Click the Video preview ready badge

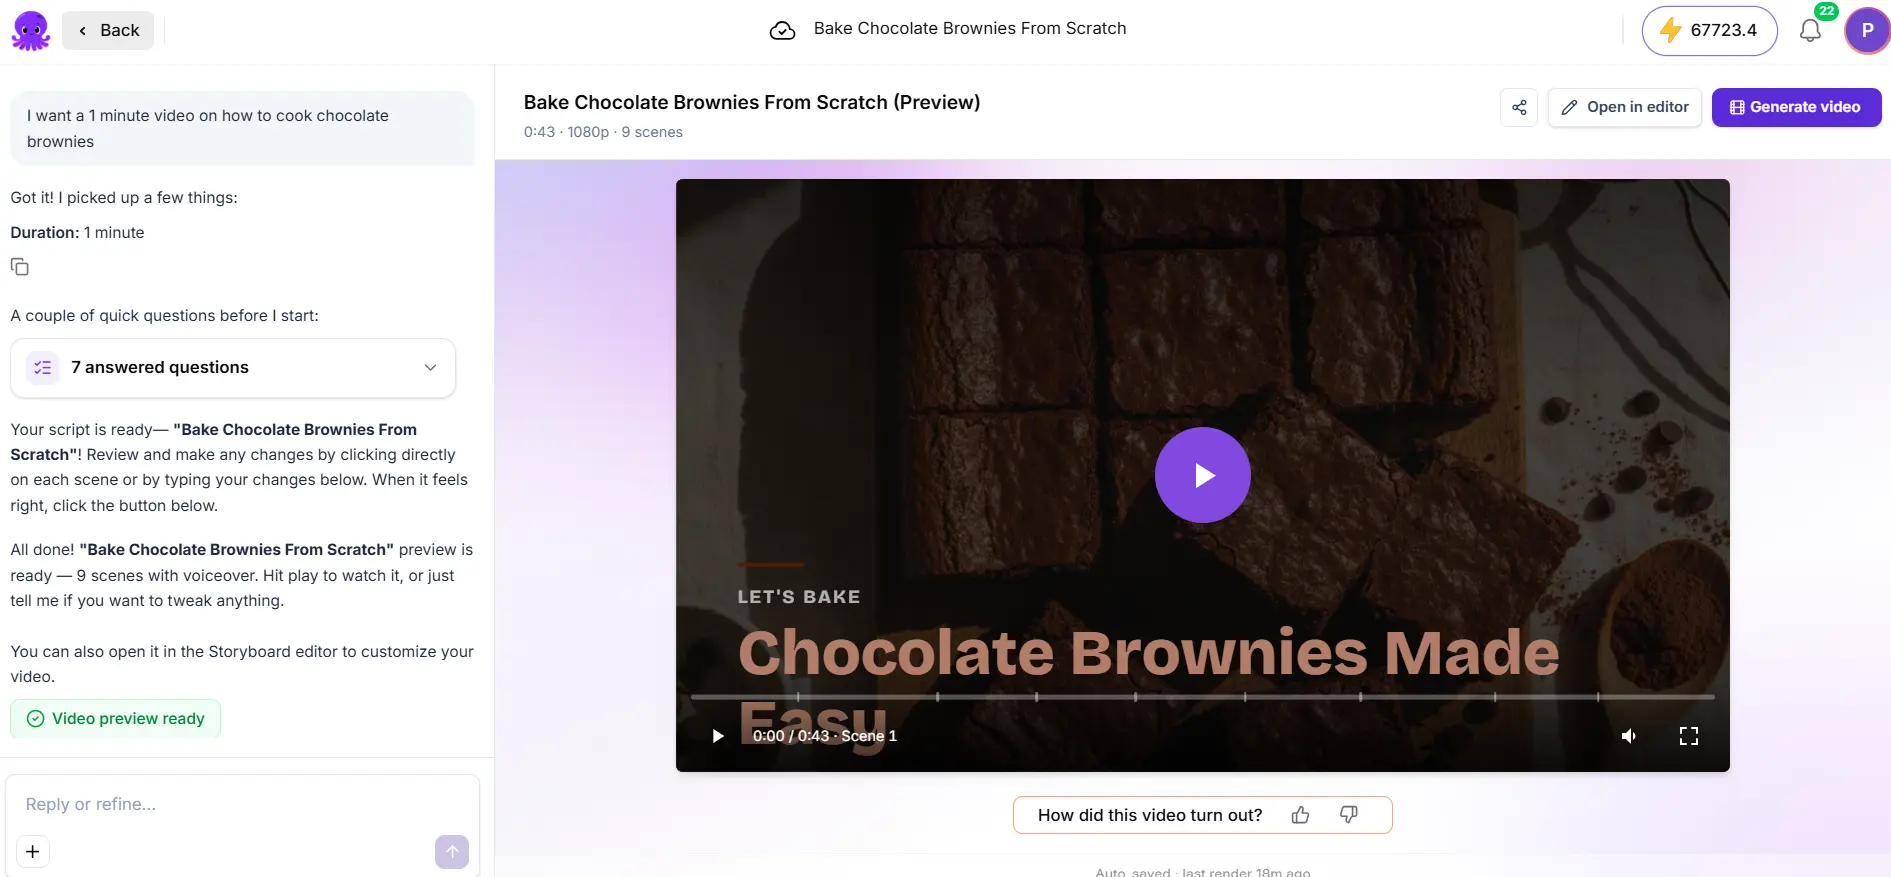[116, 718]
